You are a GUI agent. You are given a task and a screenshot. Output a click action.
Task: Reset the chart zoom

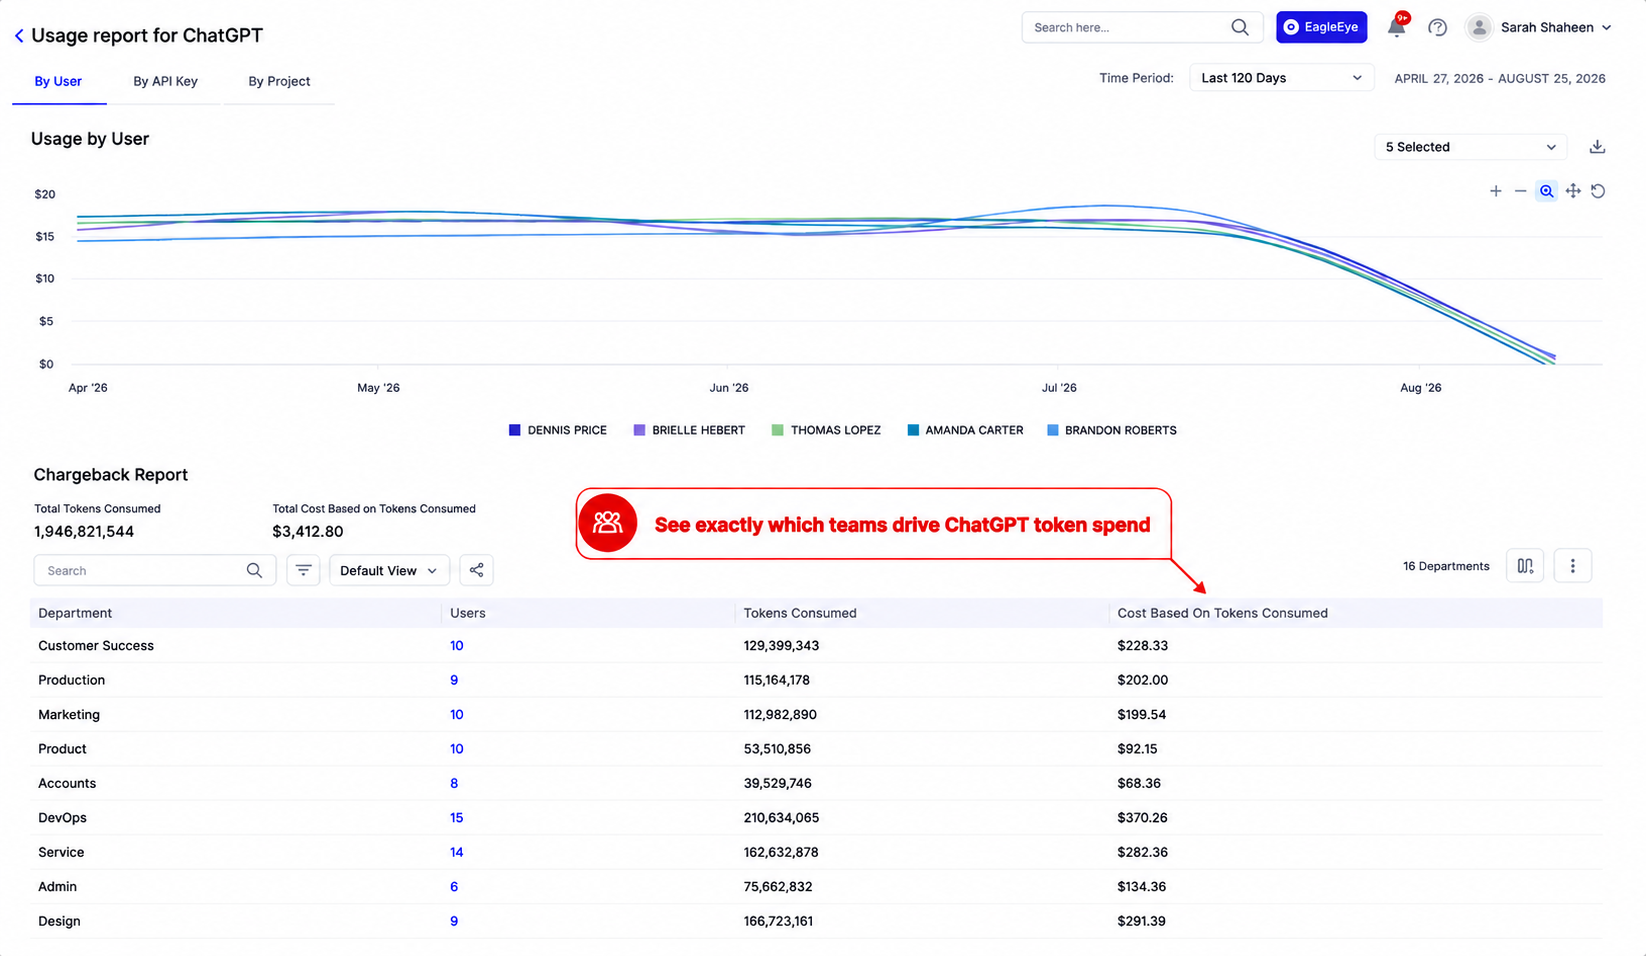[x=1598, y=191]
